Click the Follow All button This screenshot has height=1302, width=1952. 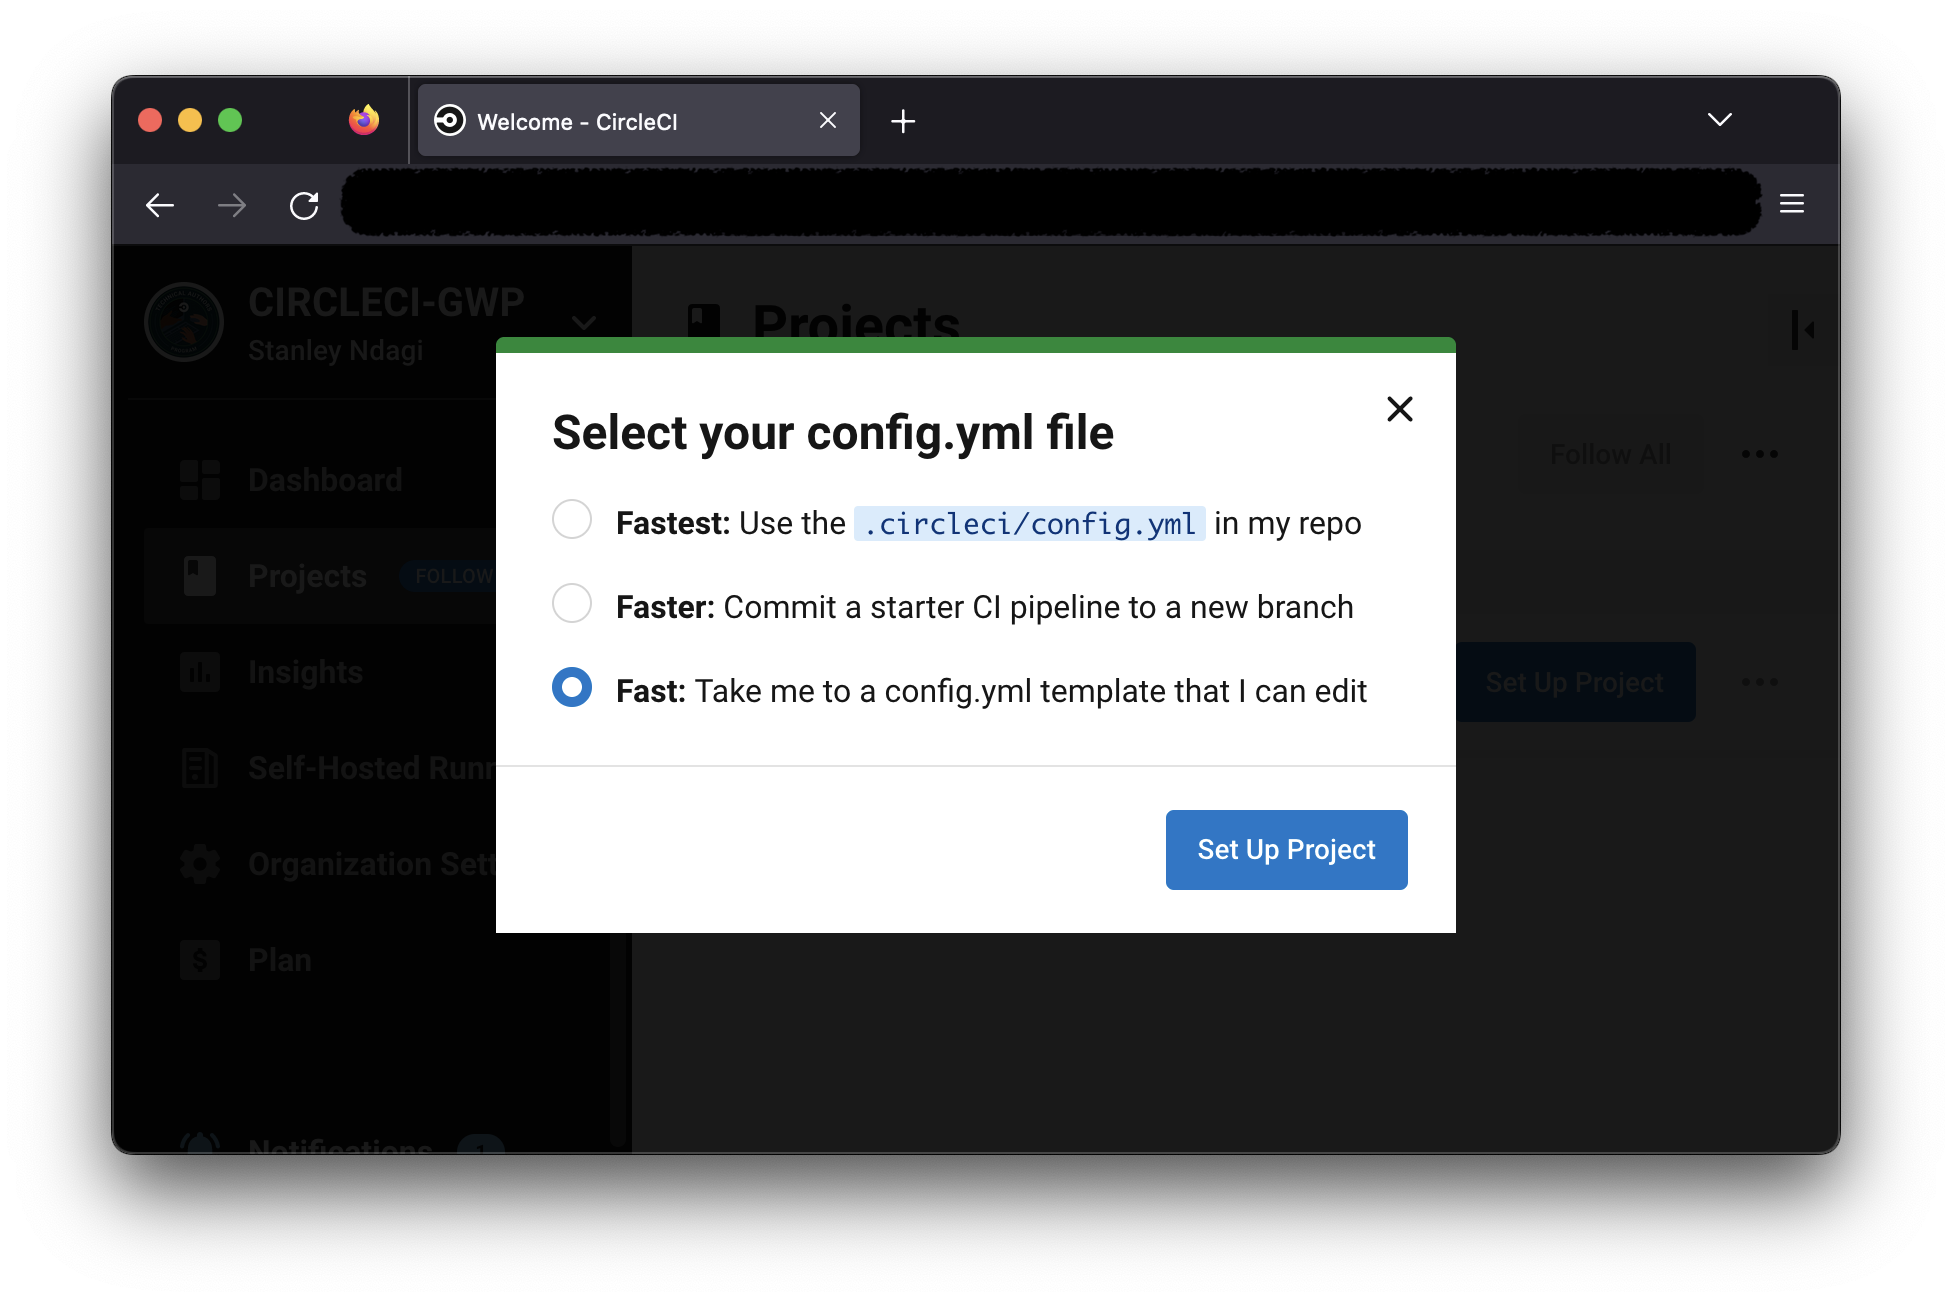1610,454
